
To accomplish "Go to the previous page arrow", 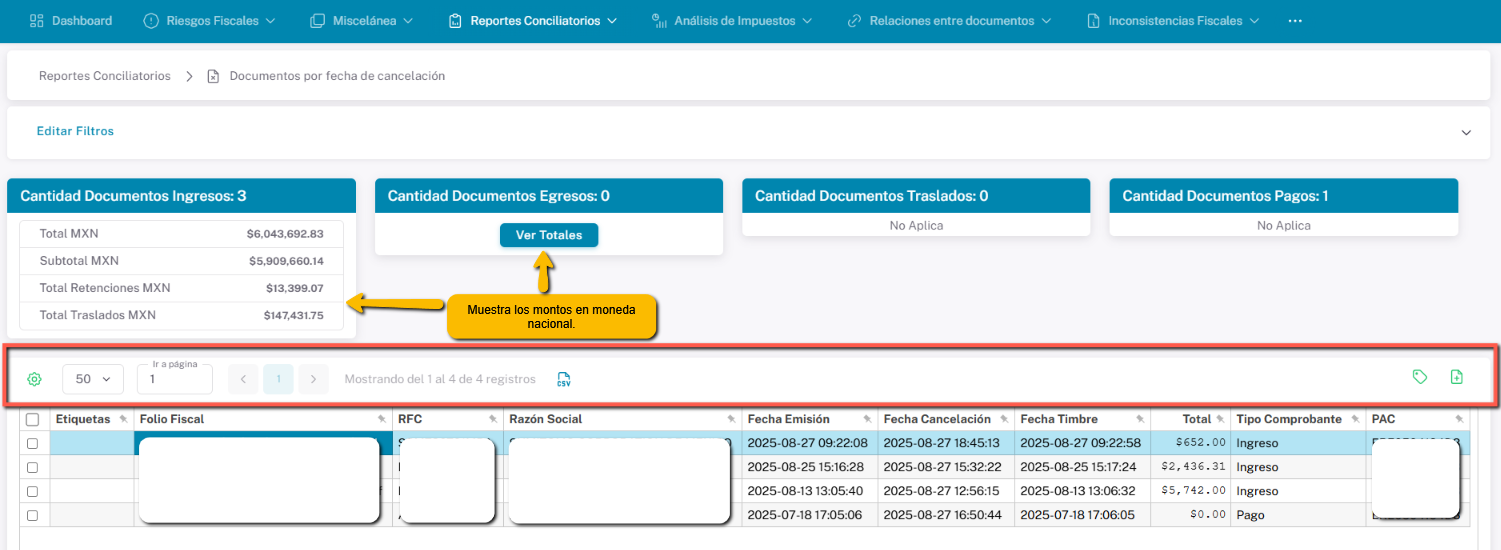I will (243, 379).
